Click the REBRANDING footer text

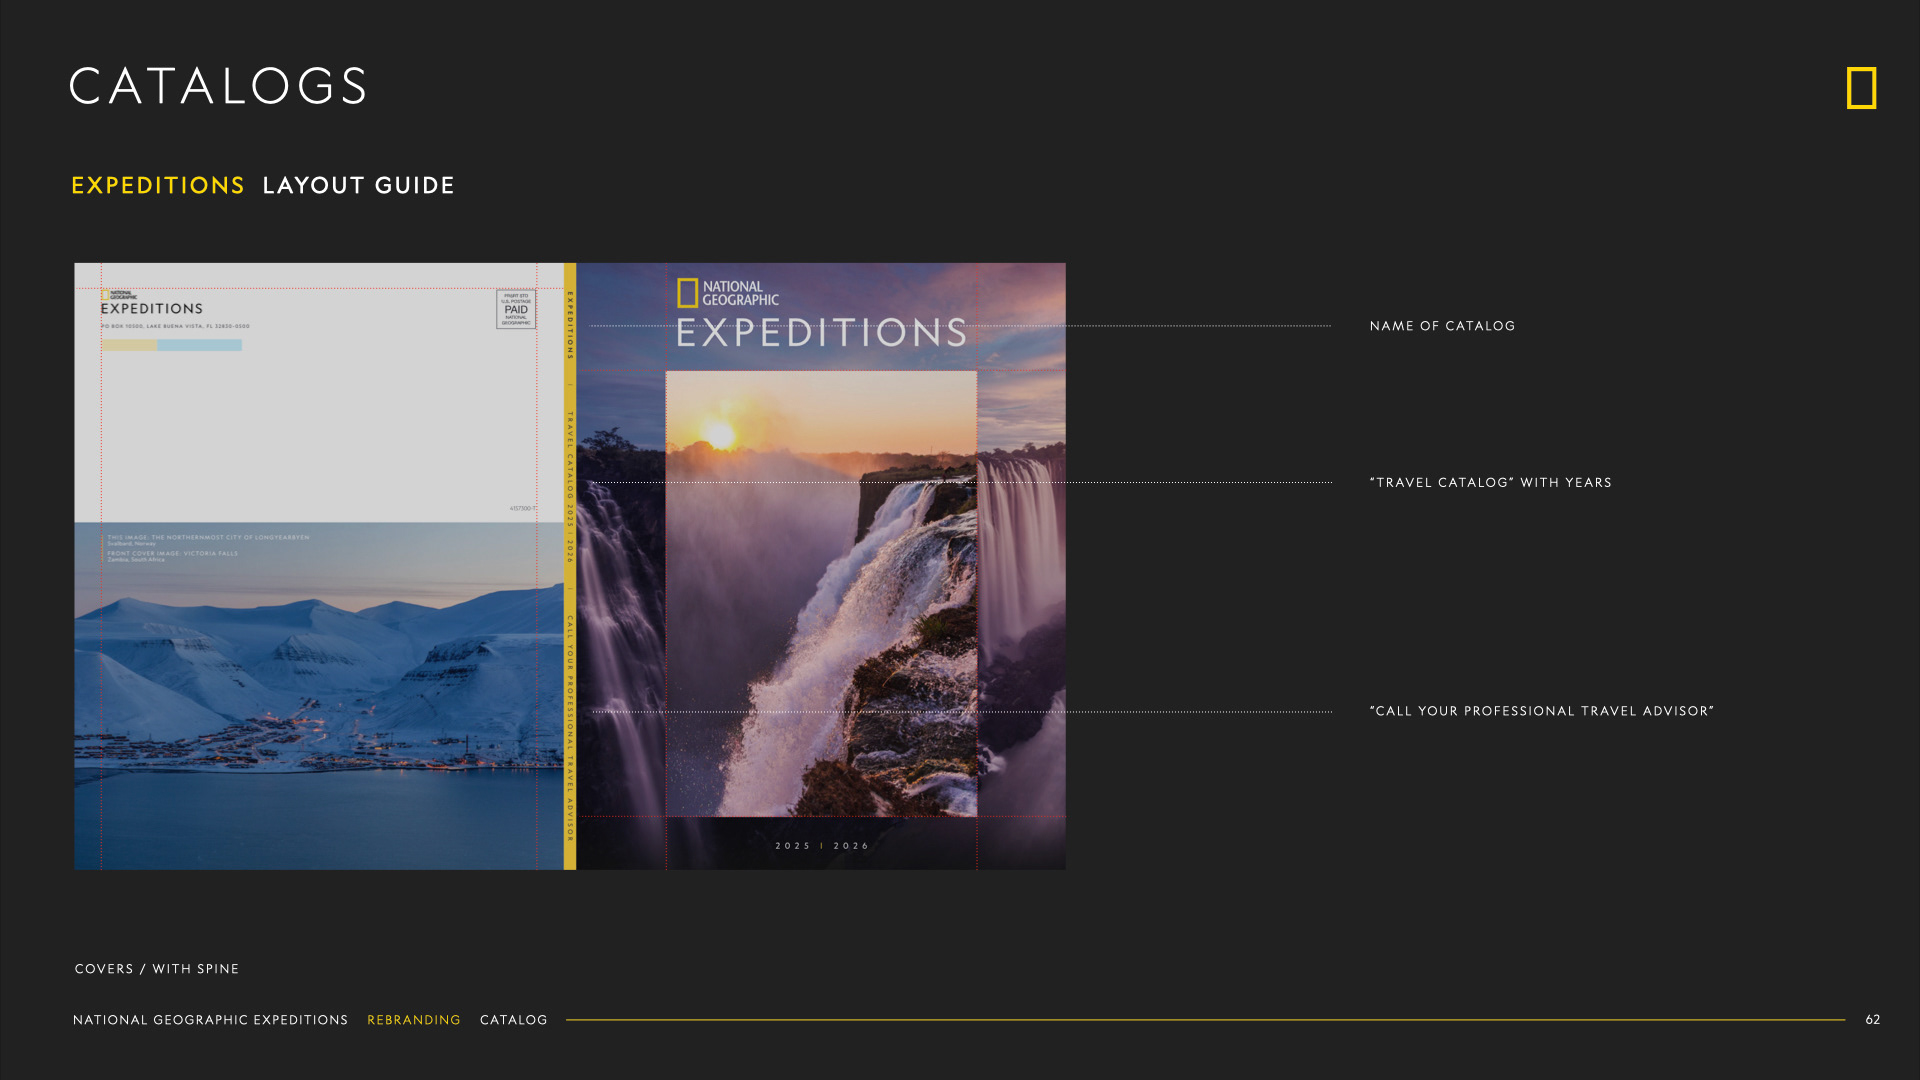pos(414,1020)
